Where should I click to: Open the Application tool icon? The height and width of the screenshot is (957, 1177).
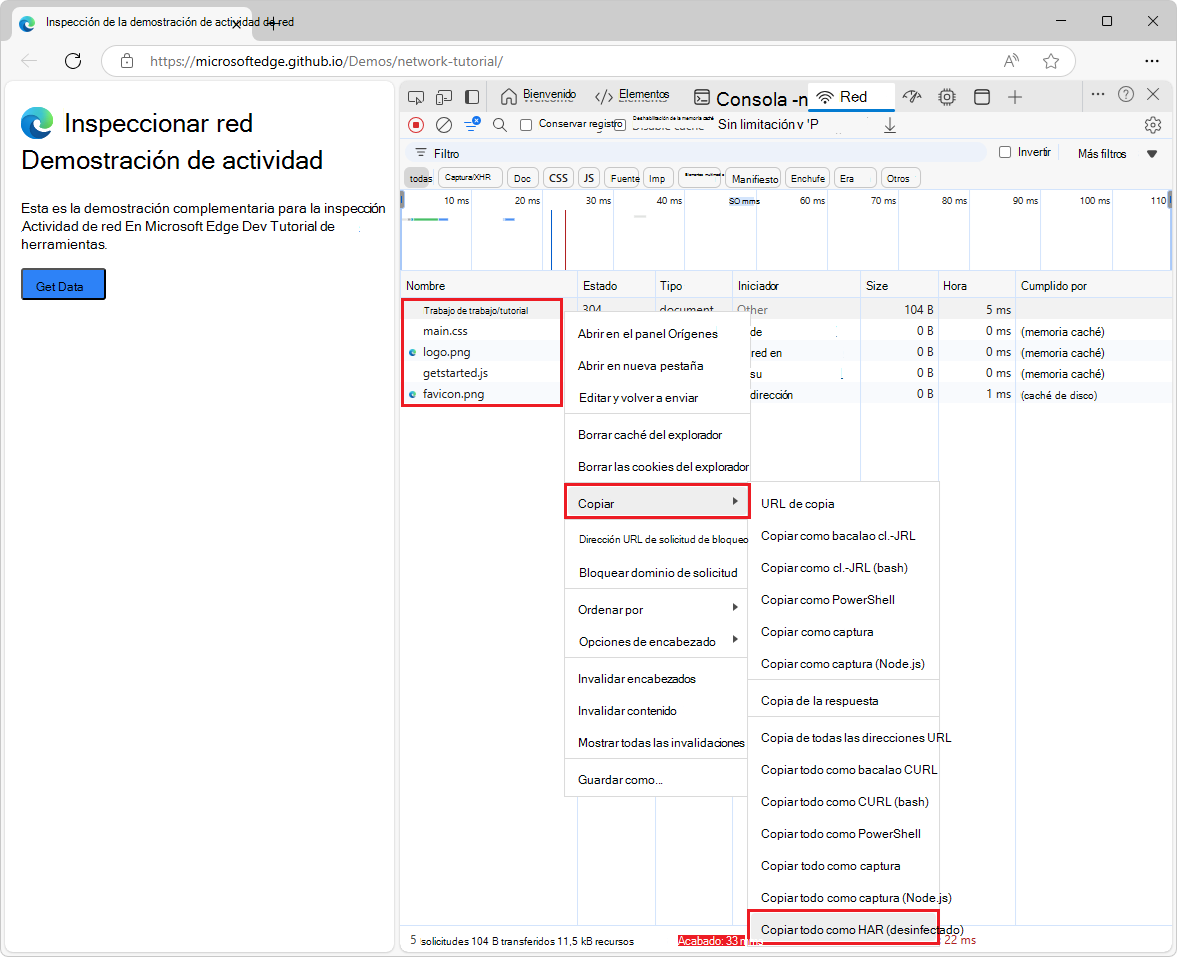982,97
